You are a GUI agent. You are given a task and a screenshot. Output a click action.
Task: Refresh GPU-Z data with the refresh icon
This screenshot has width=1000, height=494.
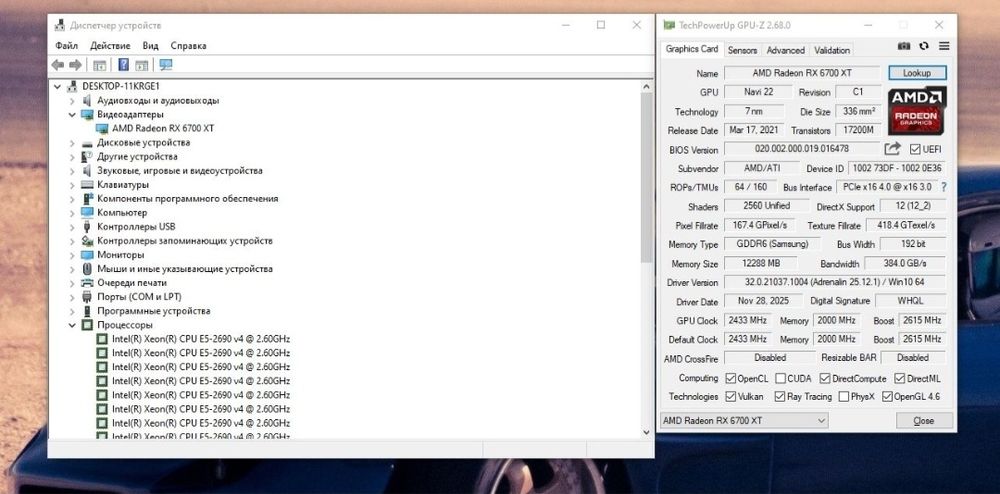[923, 47]
